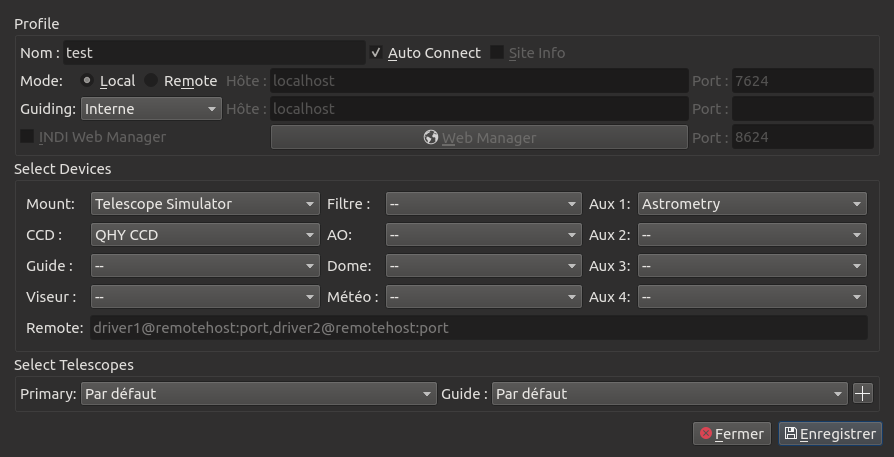The image size is (894, 457).
Task: Click the Remote drivers input field
Action: tap(478, 327)
